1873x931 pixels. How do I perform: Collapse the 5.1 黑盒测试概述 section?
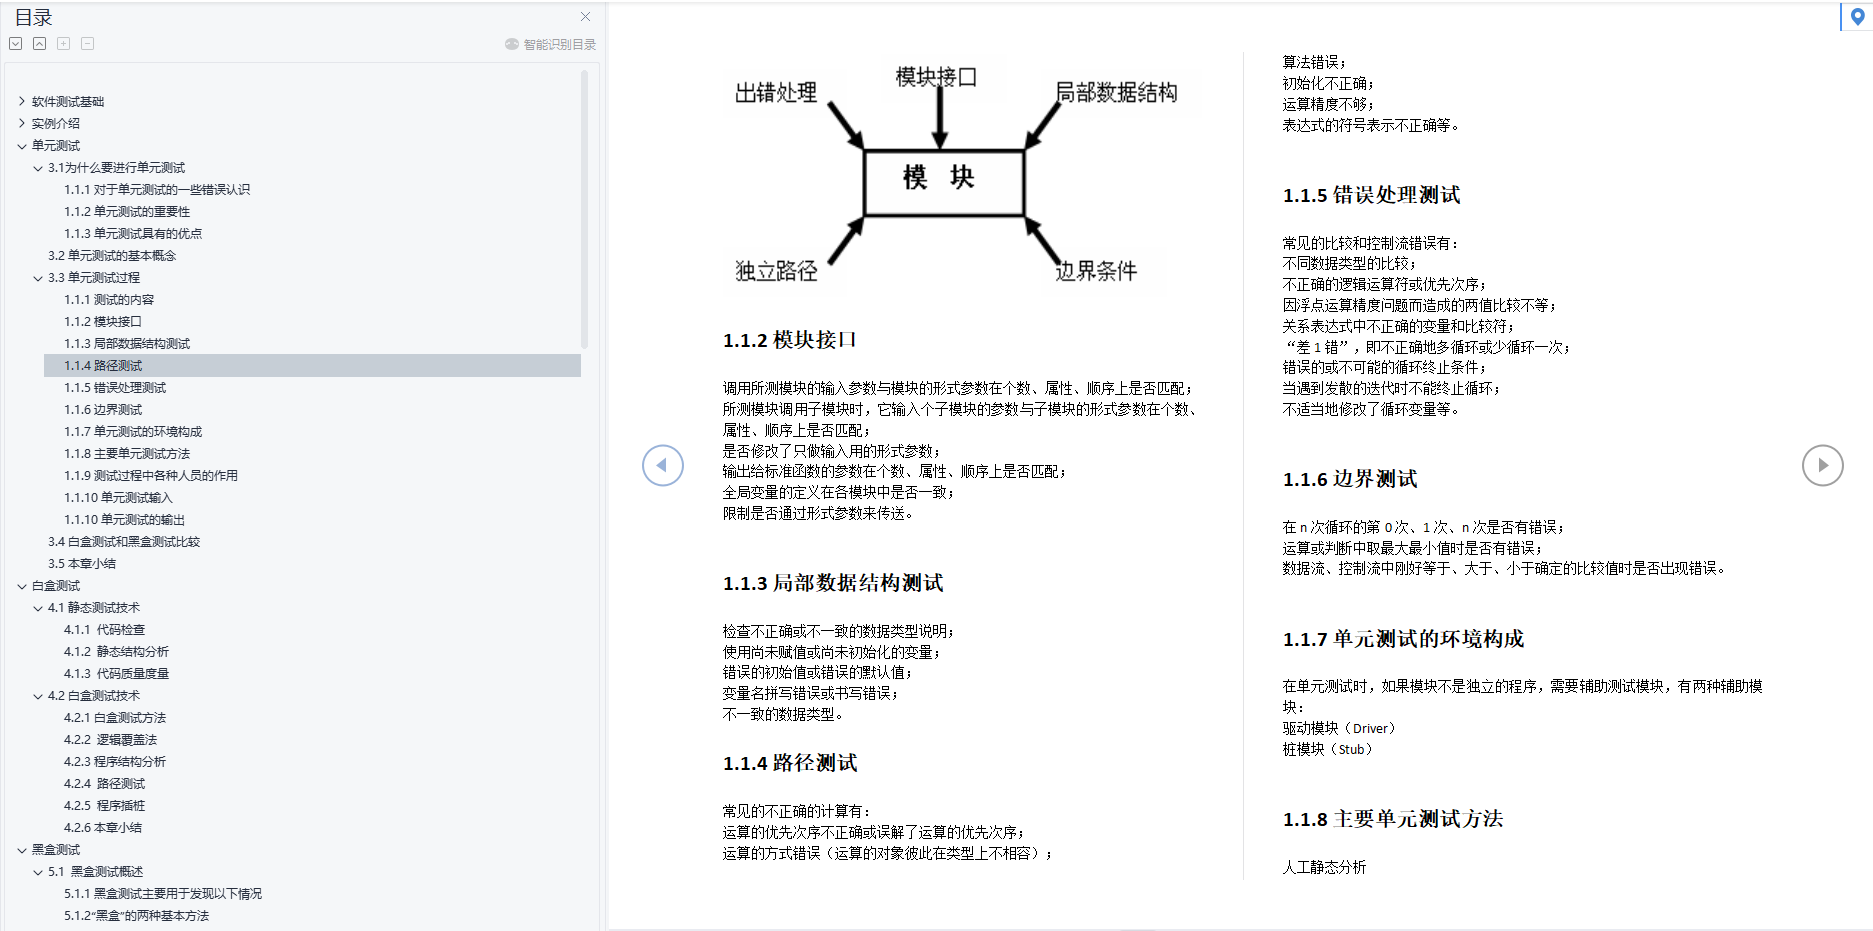[36, 871]
